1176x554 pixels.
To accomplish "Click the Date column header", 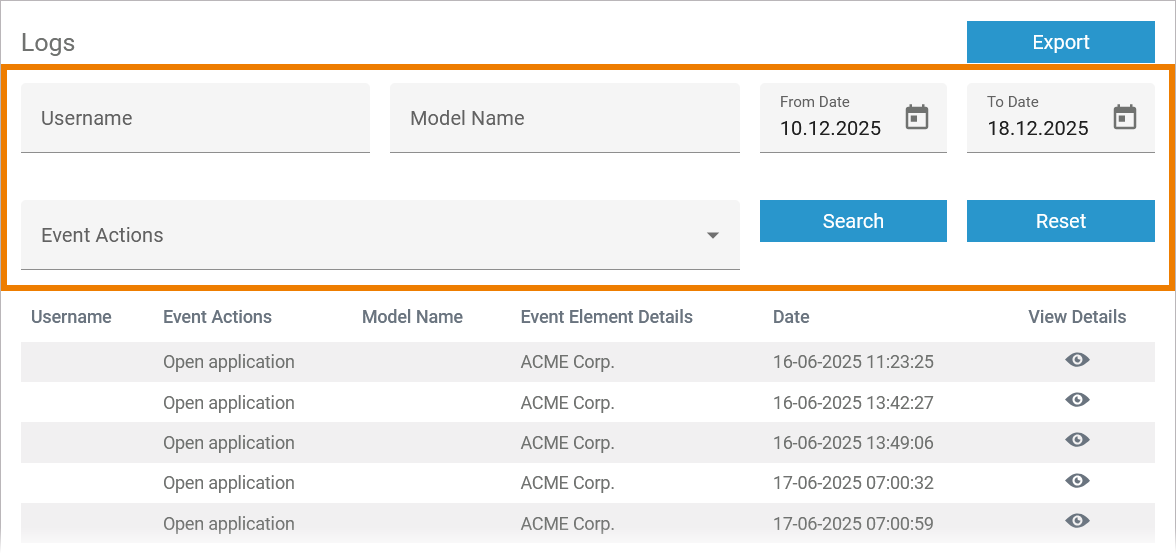I will click(x=791, y=317).
